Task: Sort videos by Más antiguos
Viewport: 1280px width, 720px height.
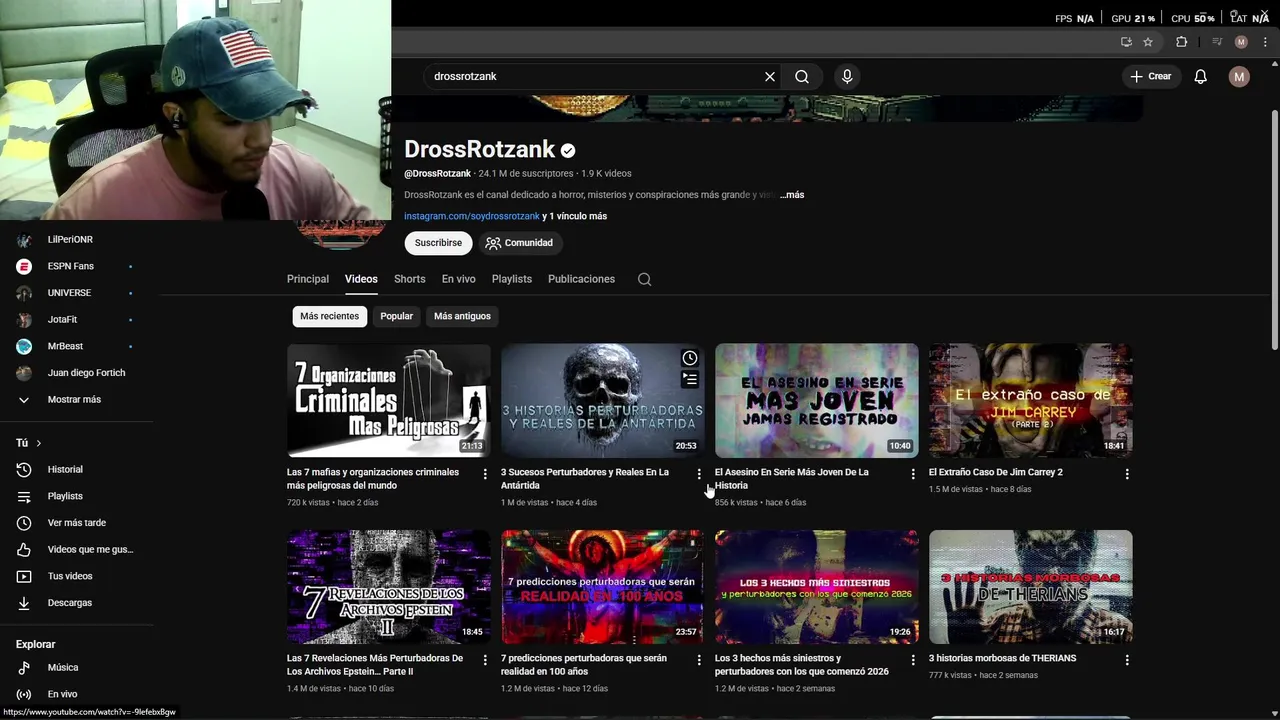Action: 462,316
